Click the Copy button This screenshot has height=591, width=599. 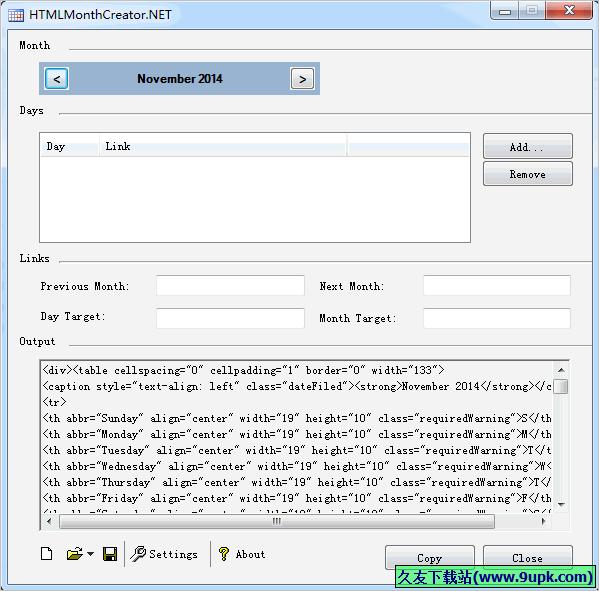pyautogui.click(x=429, y=557)
